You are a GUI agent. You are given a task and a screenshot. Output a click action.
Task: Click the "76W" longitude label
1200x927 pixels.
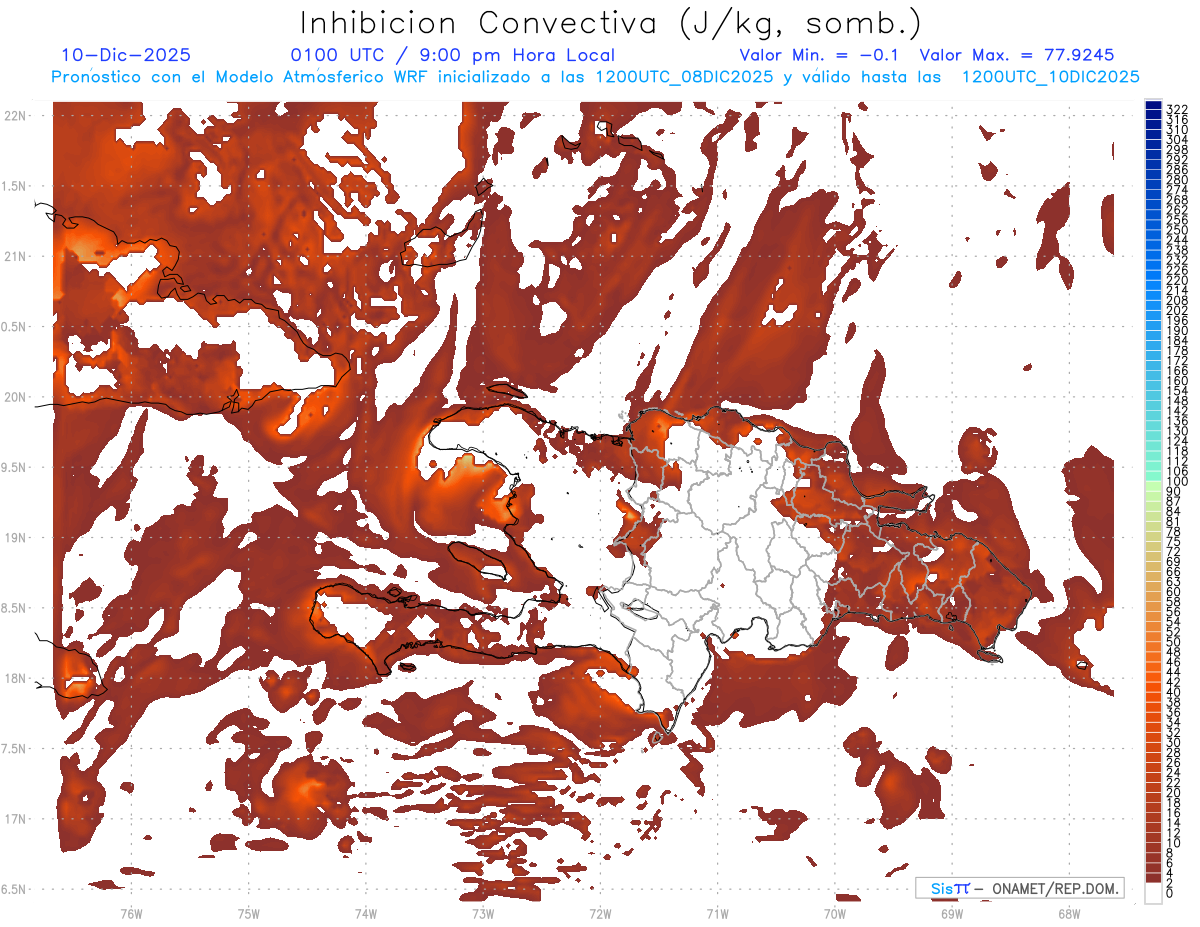point(131,913)
